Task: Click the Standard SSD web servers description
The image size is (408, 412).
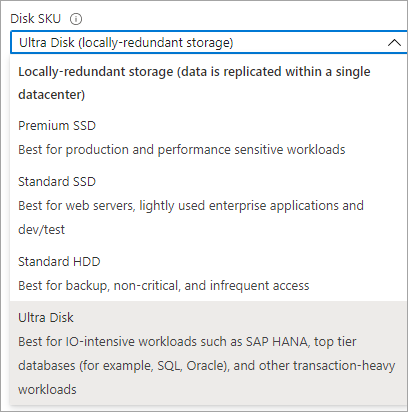Action: tap(191, 217)
